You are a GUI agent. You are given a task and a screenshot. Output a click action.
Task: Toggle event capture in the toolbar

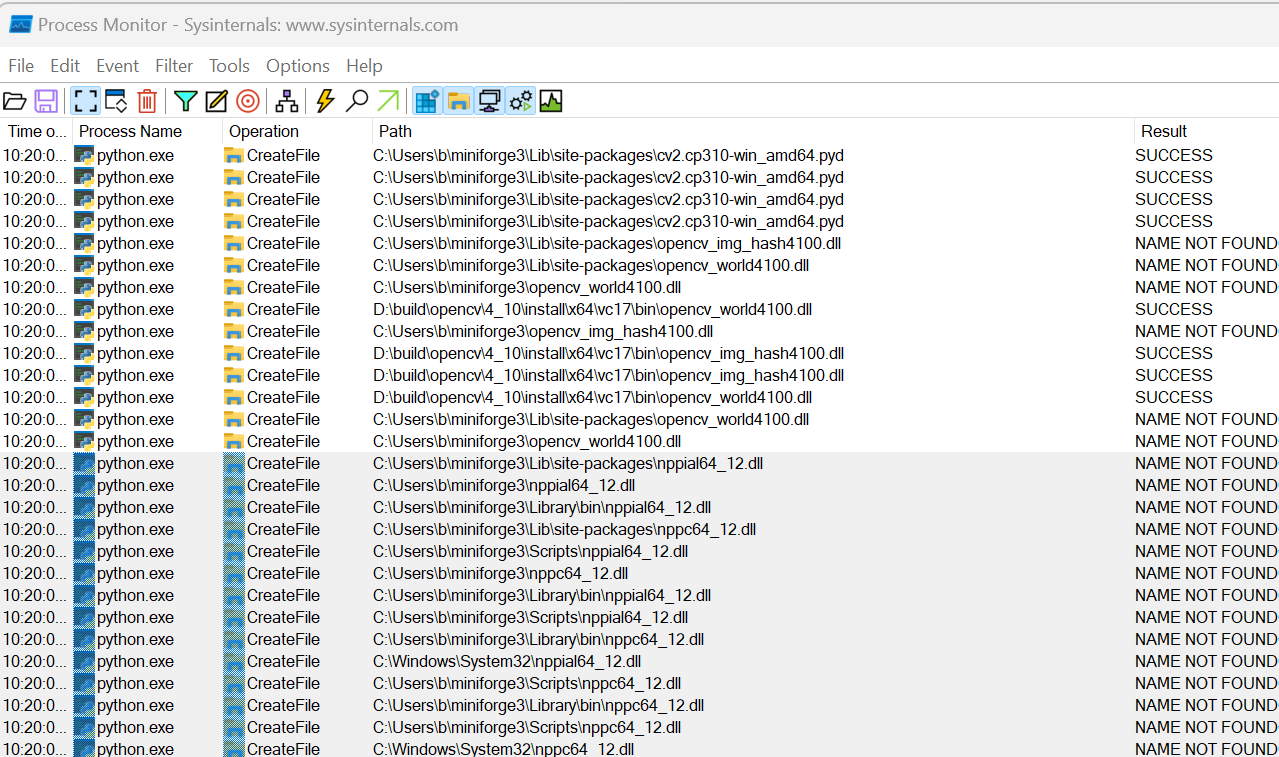point(86,101)
